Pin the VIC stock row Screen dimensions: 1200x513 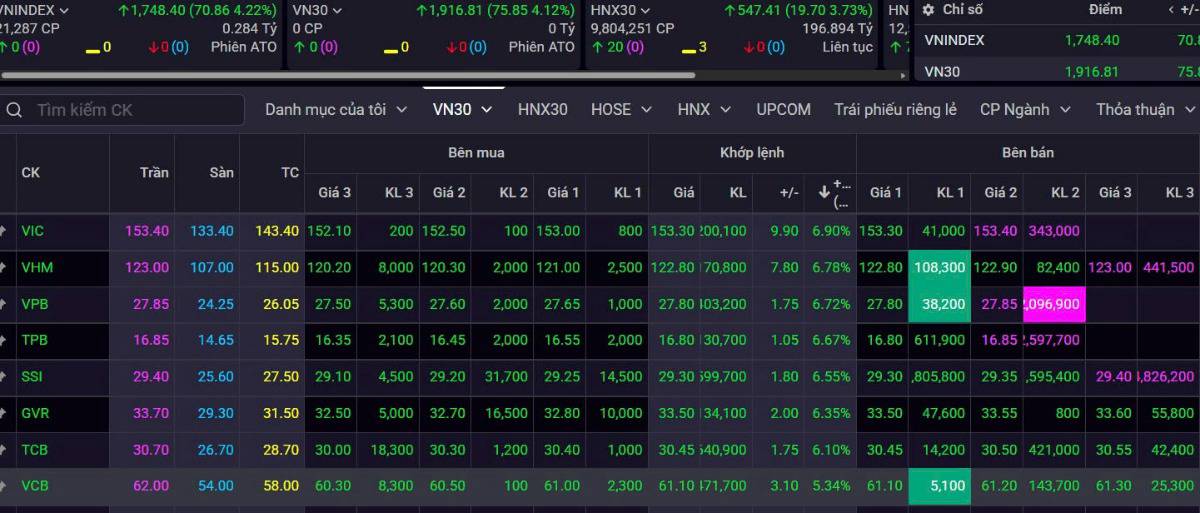[3, 231]
